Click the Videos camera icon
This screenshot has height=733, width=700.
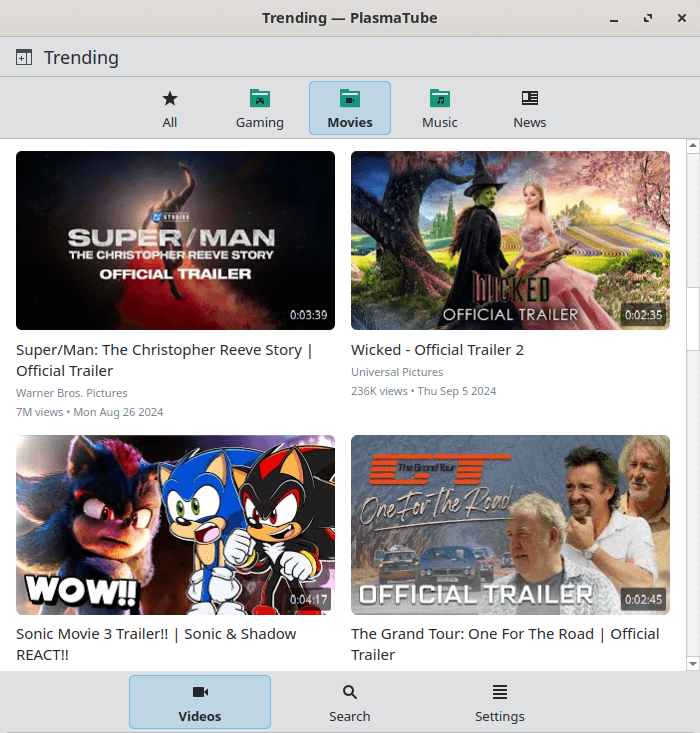(x=200, y=692)
